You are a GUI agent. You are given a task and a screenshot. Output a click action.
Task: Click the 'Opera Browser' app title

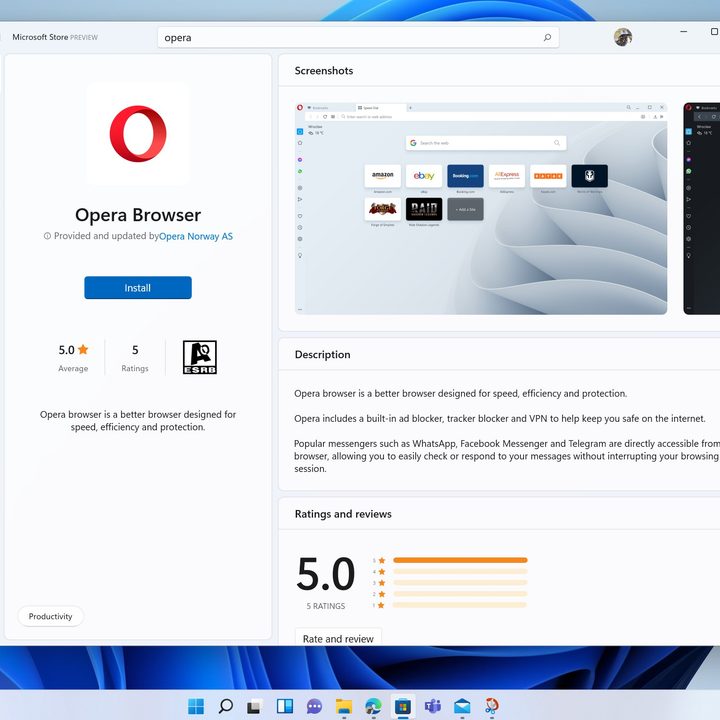138,215
